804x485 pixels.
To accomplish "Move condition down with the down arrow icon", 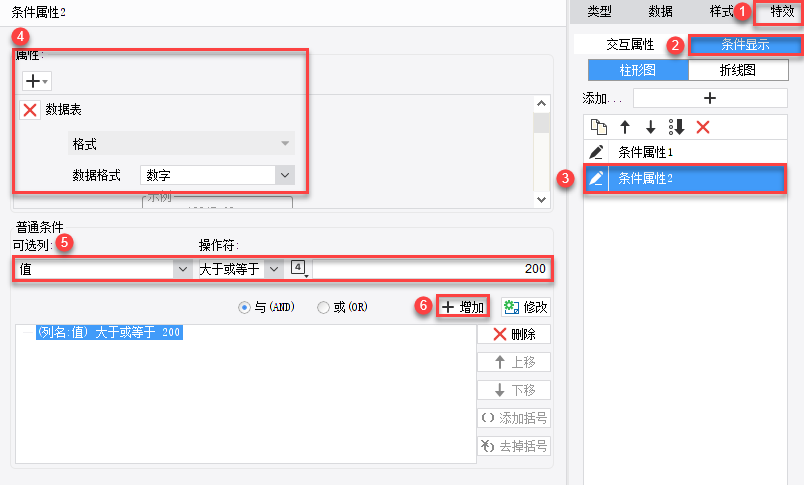I will 650,127.
